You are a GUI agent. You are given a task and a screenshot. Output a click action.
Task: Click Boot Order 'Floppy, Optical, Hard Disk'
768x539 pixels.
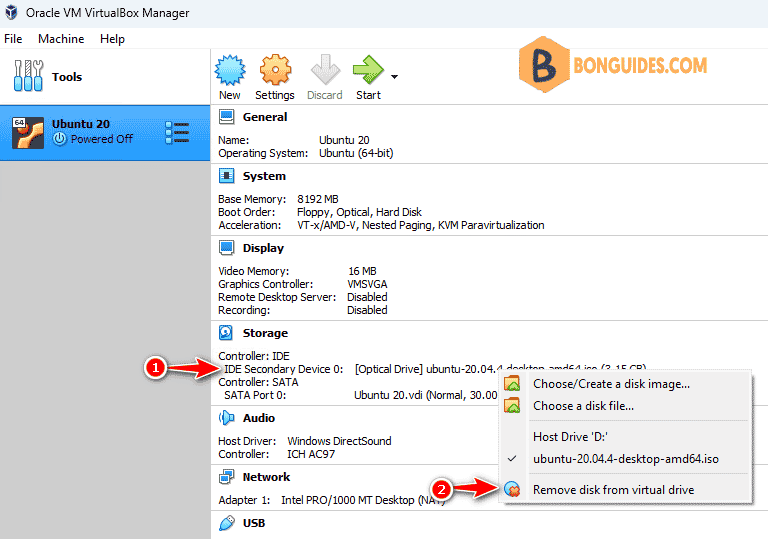[359, 212]
